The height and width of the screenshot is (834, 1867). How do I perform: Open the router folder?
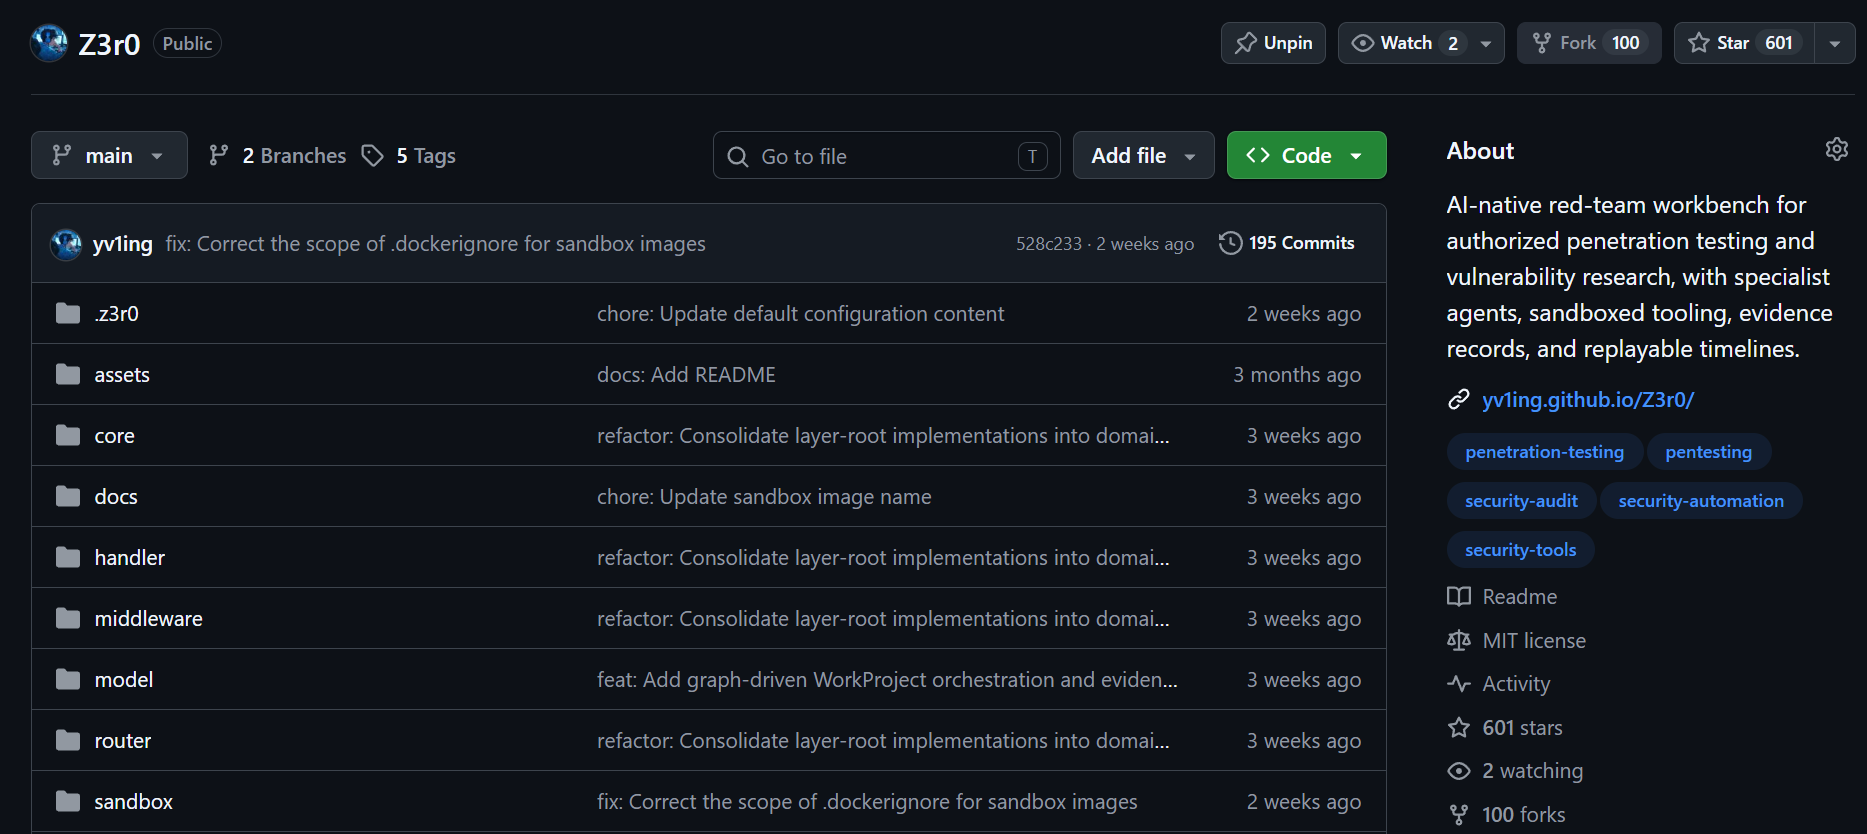[x=123, y=741]
